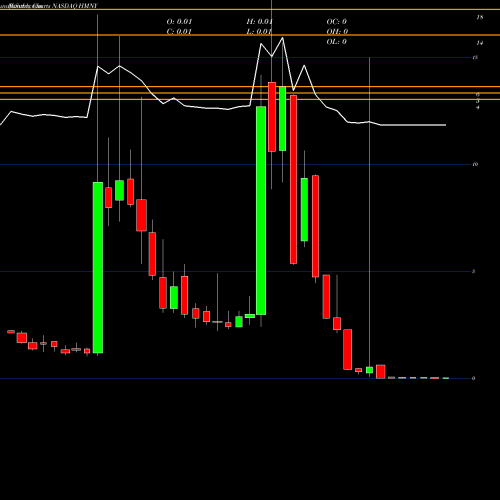This screenshot has width=500, height=500.
Task: Click the 10 price axis label
Action: click(x=475, y=164)
